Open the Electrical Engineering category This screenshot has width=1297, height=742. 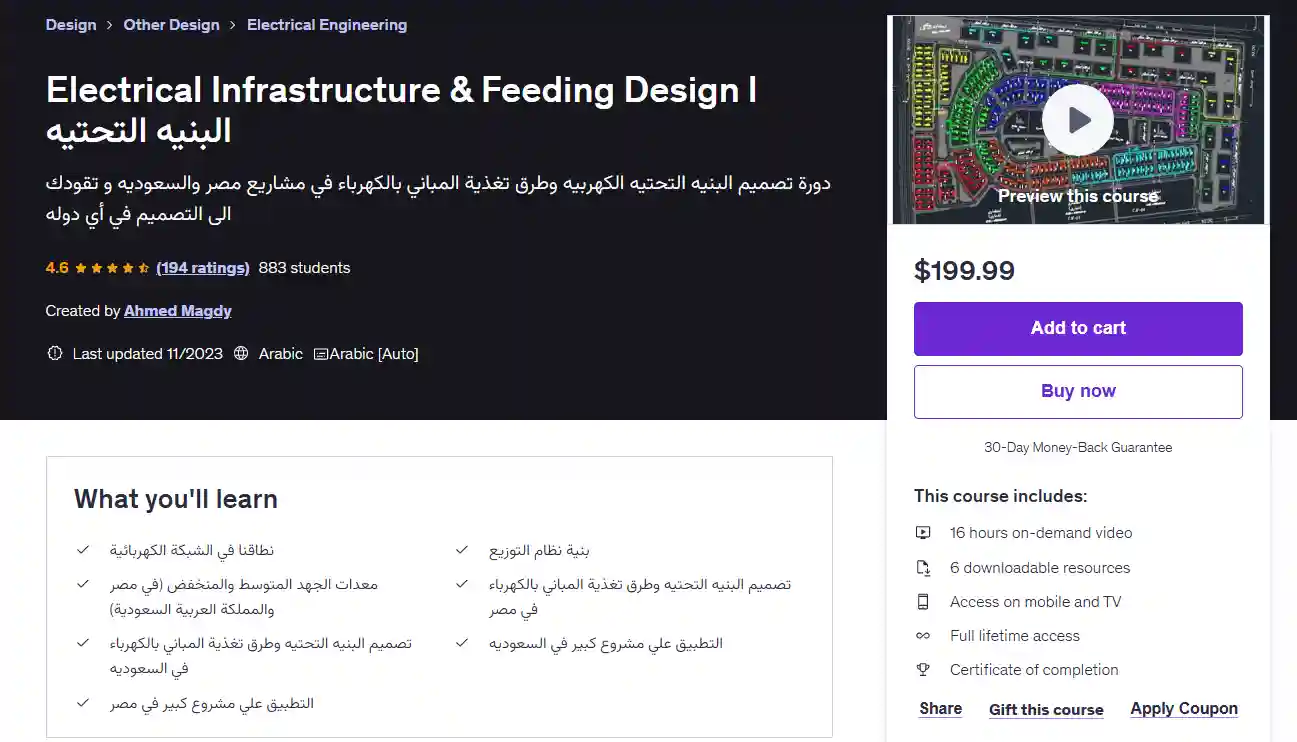tap(326, 24)
